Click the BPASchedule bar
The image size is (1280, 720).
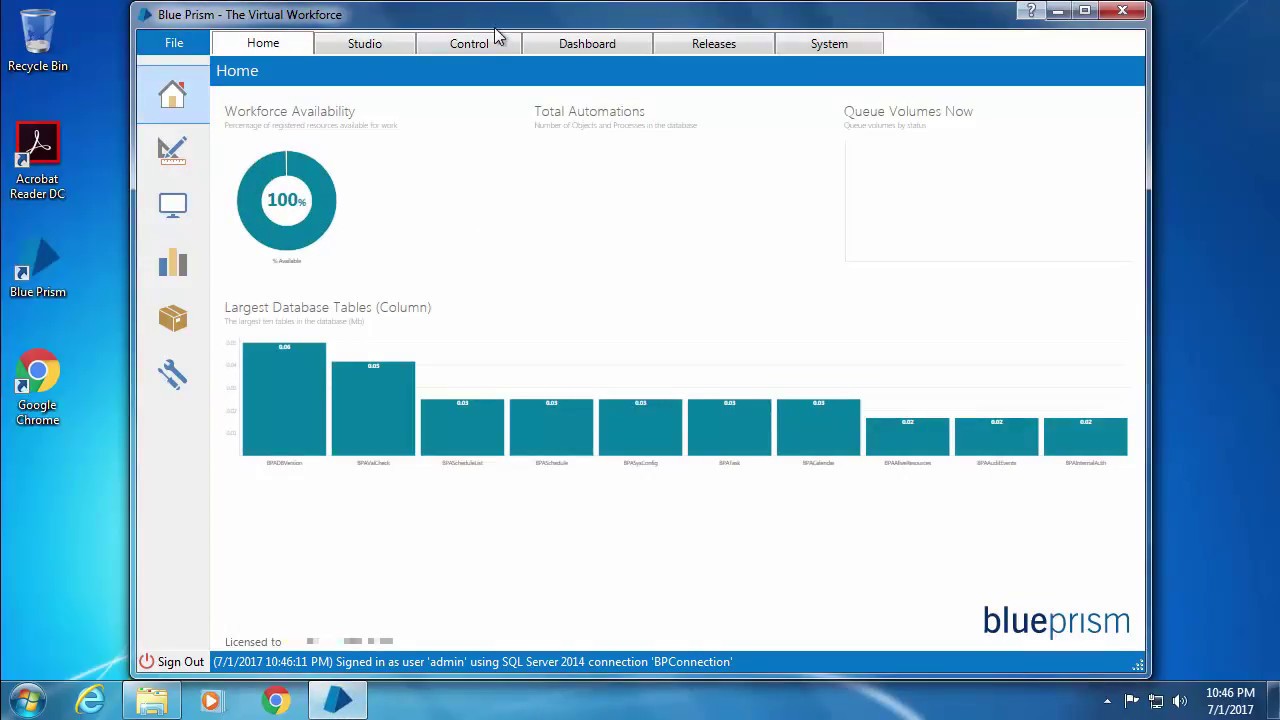tap(551, 427)
